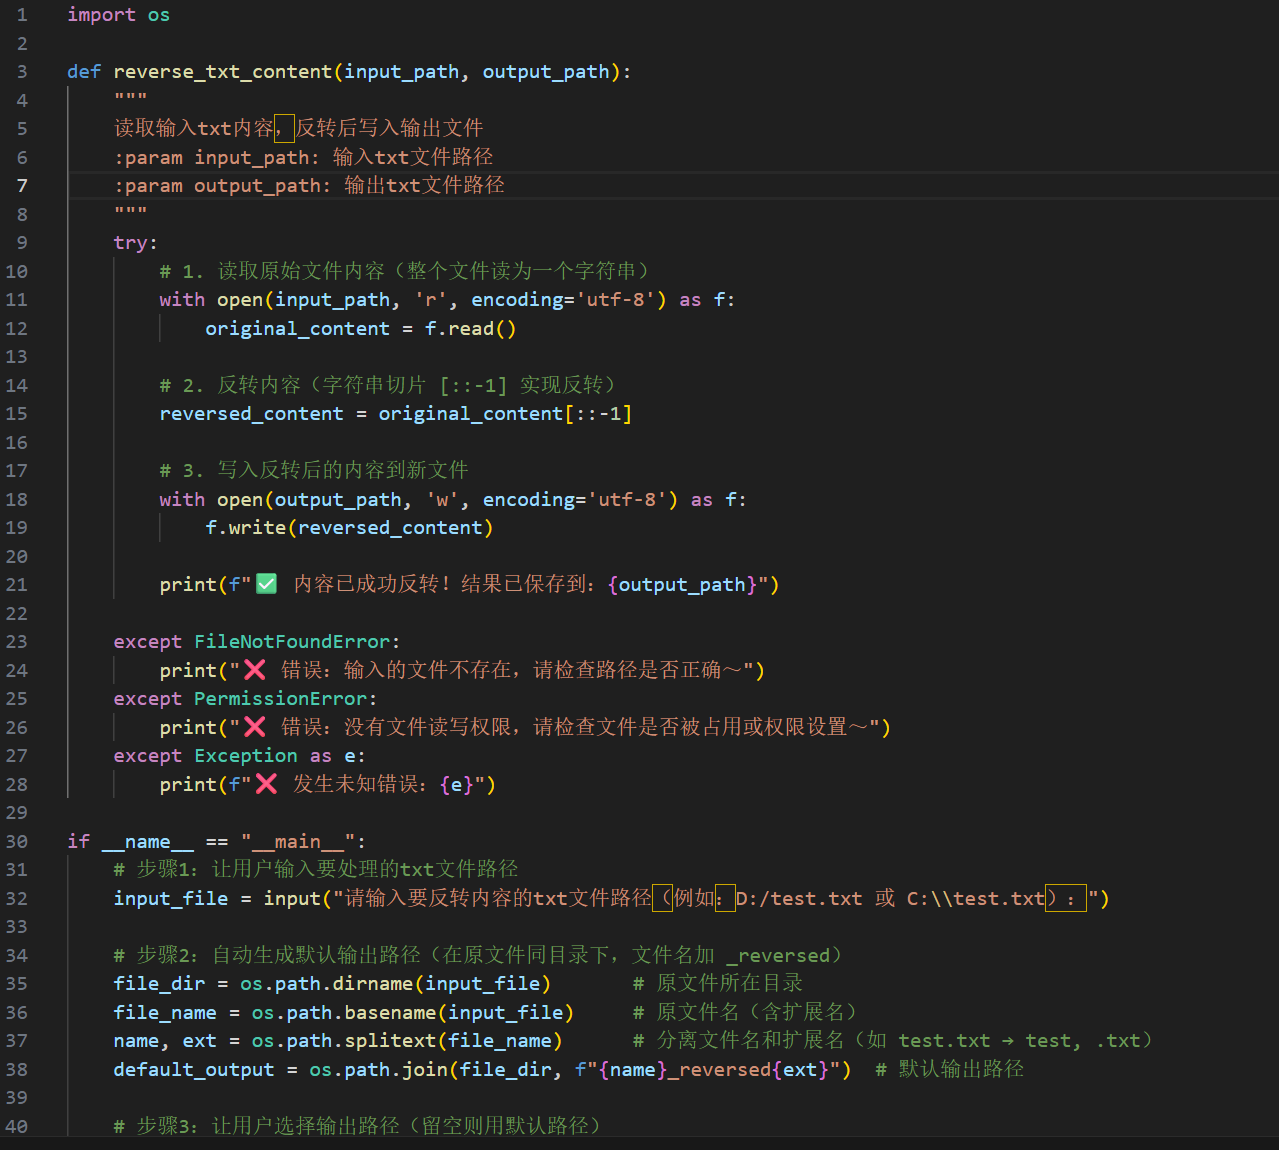This screenshot has height=1150, width=1279.
Task: Place cursor on the reverse_txt_content function name
Action: pos(222,72)
